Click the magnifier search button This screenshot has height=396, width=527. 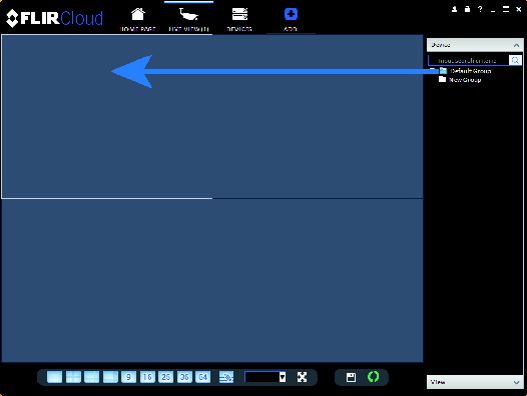[515, 61]
